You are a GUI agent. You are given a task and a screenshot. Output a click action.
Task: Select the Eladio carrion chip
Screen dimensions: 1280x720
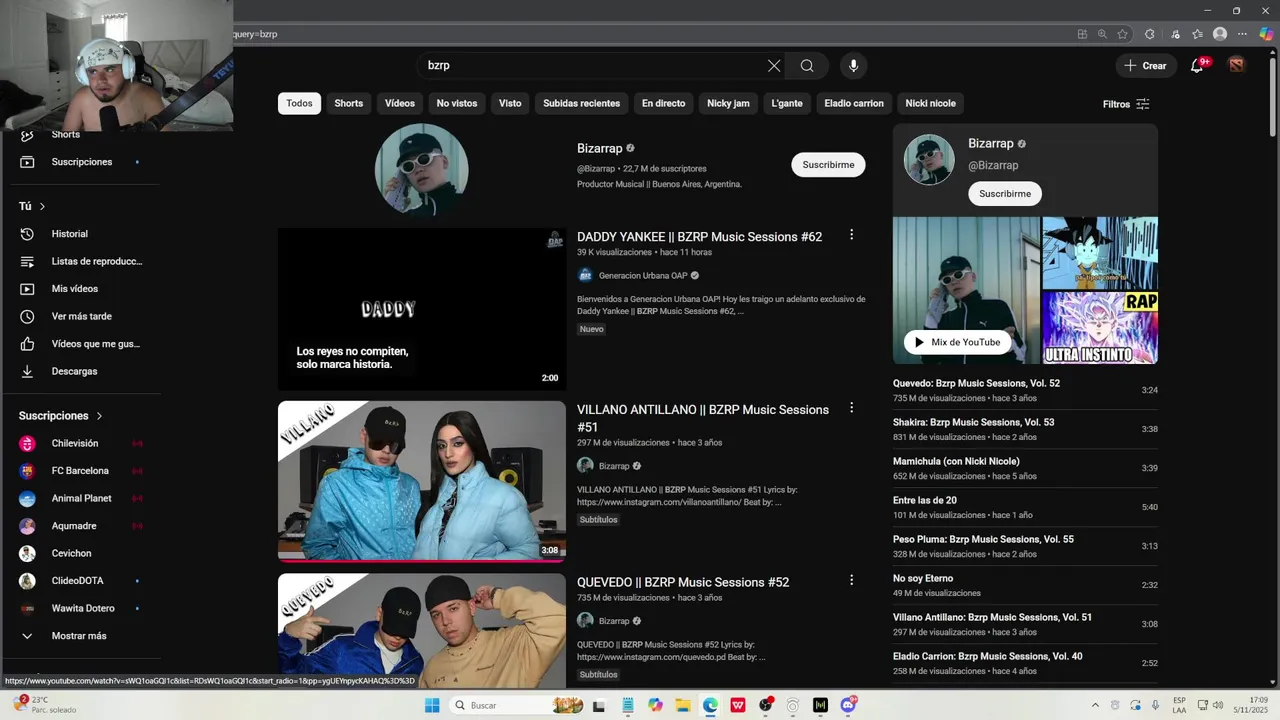(x=854, y=103)
